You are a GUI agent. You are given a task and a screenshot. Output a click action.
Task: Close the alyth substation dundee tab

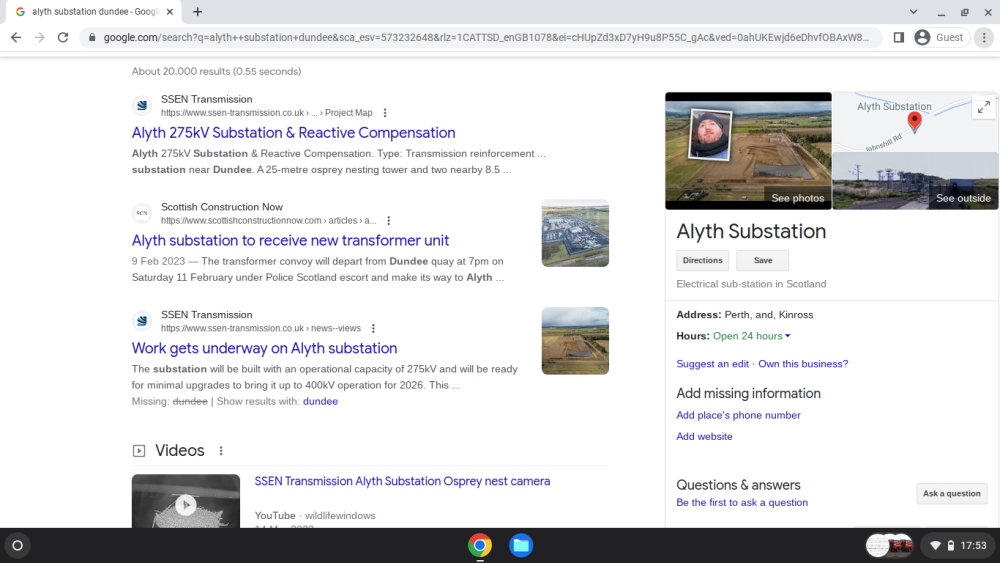pos(170,11)
